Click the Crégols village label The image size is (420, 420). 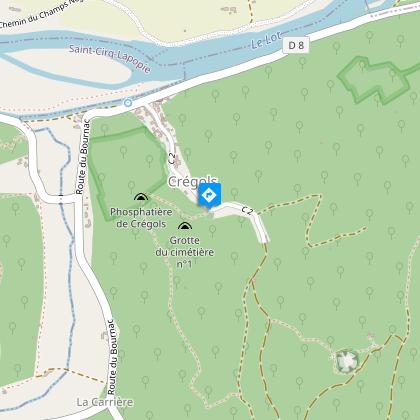tap(192, 182)
